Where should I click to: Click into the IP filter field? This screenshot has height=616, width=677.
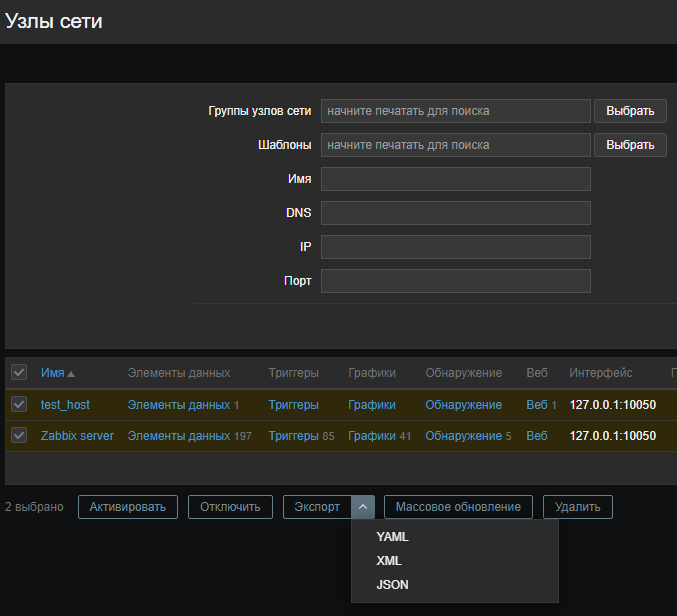455,247
